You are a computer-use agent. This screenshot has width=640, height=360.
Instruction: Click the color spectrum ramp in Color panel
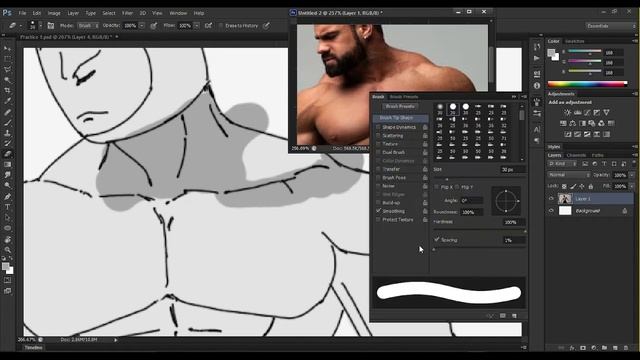click(x=587, y=84)
